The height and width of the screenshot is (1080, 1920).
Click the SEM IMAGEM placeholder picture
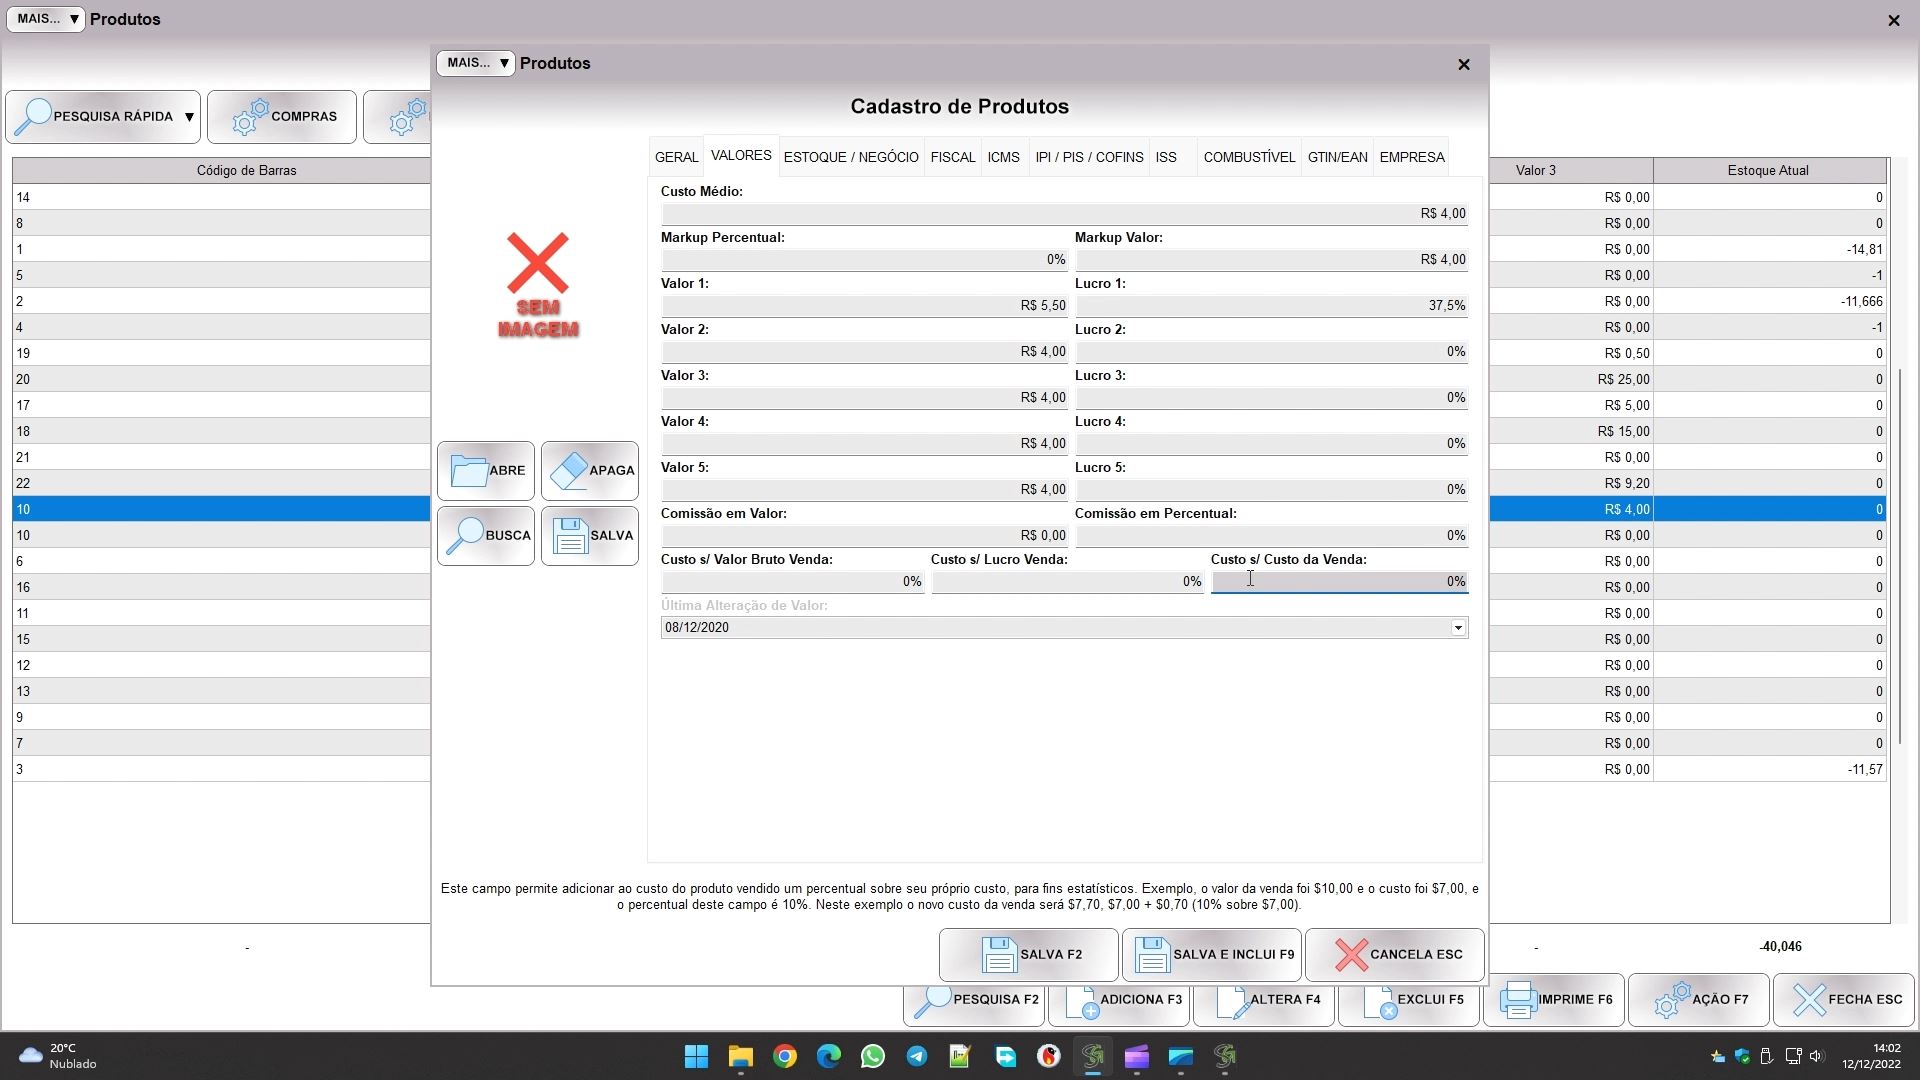[538, 285]
